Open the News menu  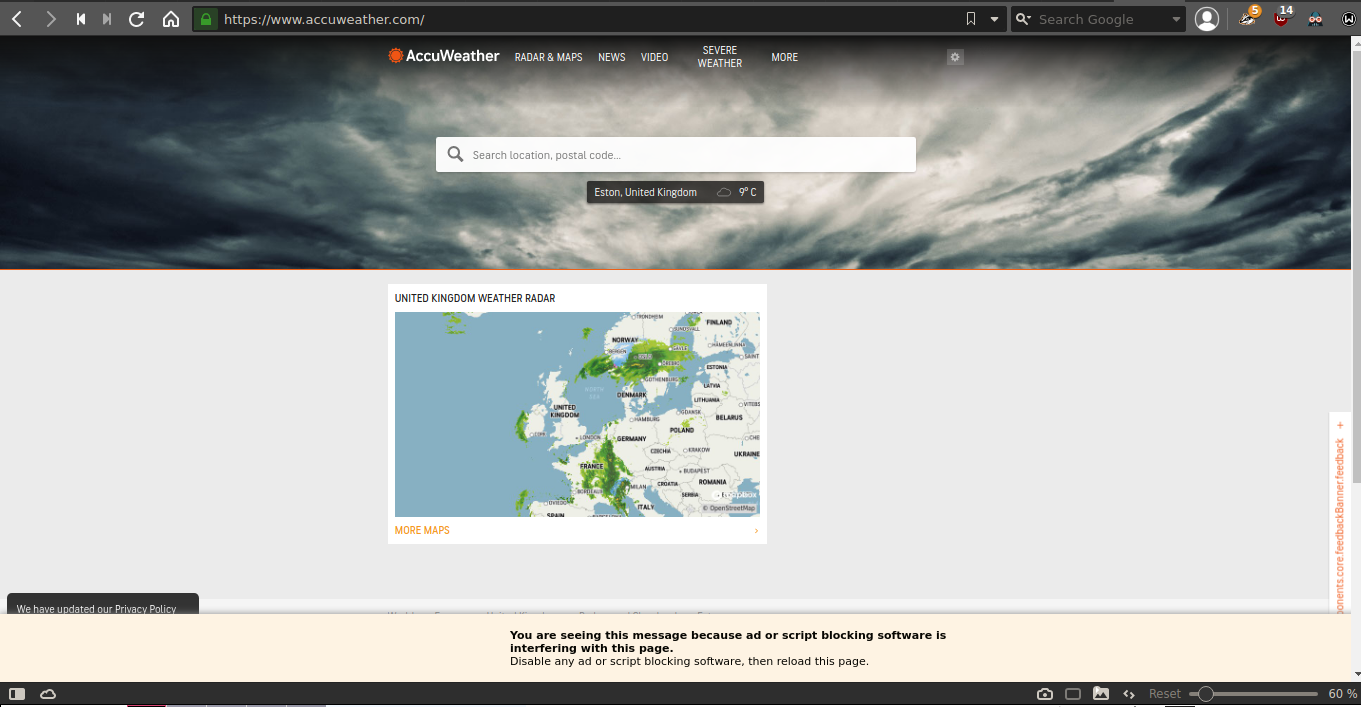612,58
